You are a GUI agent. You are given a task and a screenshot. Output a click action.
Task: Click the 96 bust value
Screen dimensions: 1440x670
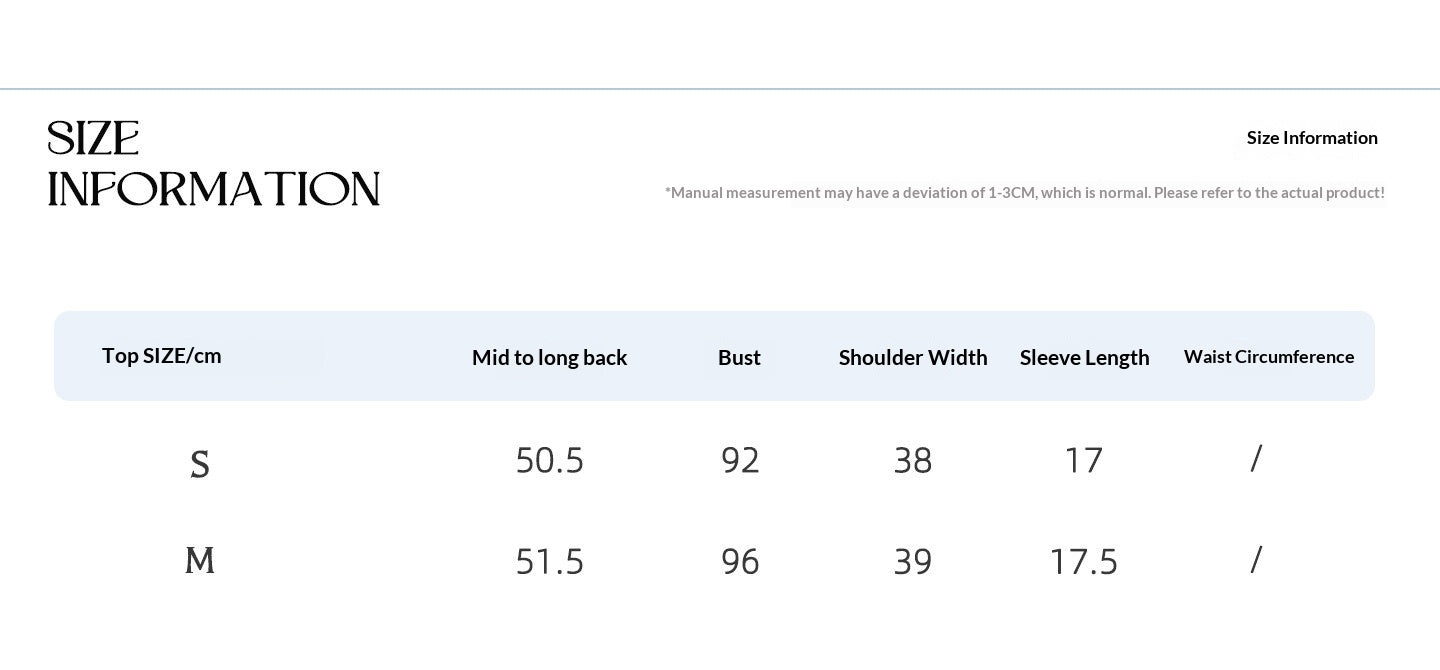[740, 561]
